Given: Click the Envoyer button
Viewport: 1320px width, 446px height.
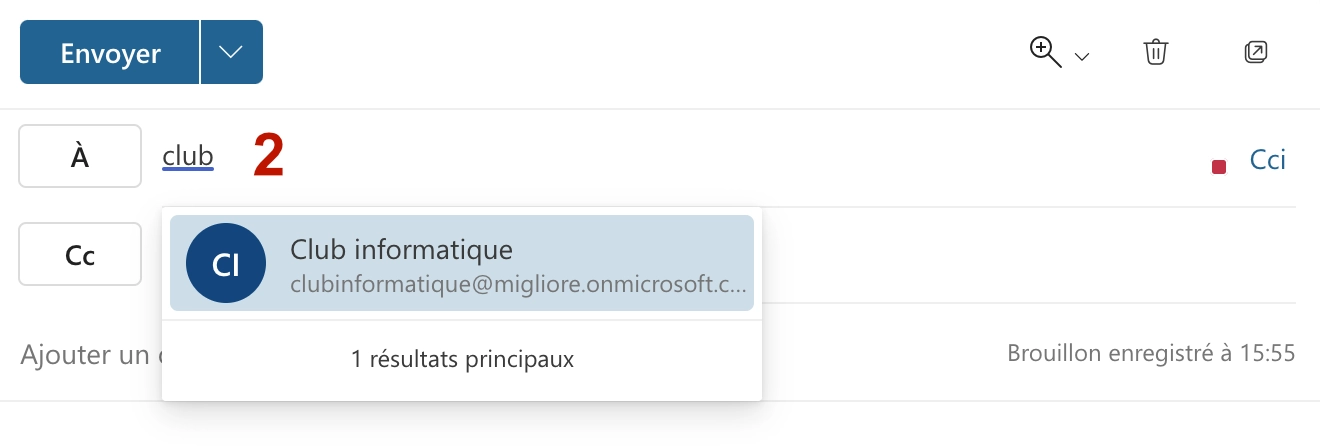Looking at the screenshot, I should pos(110,52).
